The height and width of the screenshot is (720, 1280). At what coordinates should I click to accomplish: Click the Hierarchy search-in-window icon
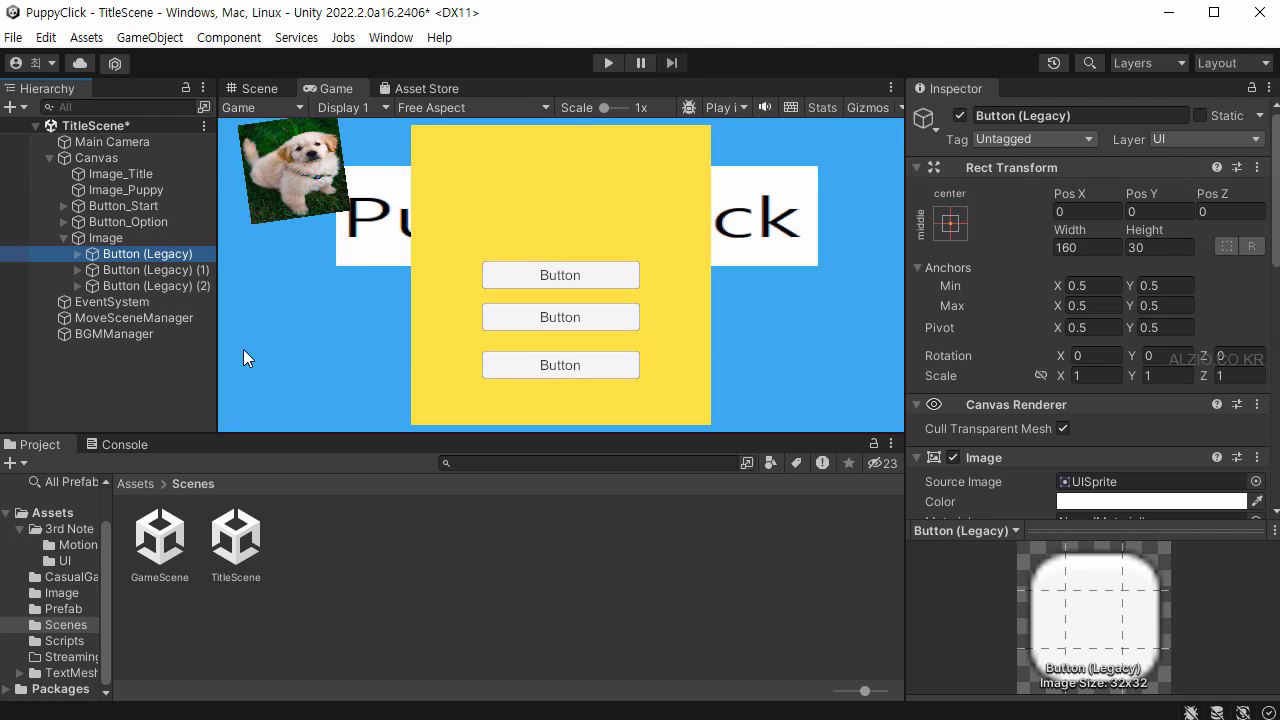tap(204, 107)
